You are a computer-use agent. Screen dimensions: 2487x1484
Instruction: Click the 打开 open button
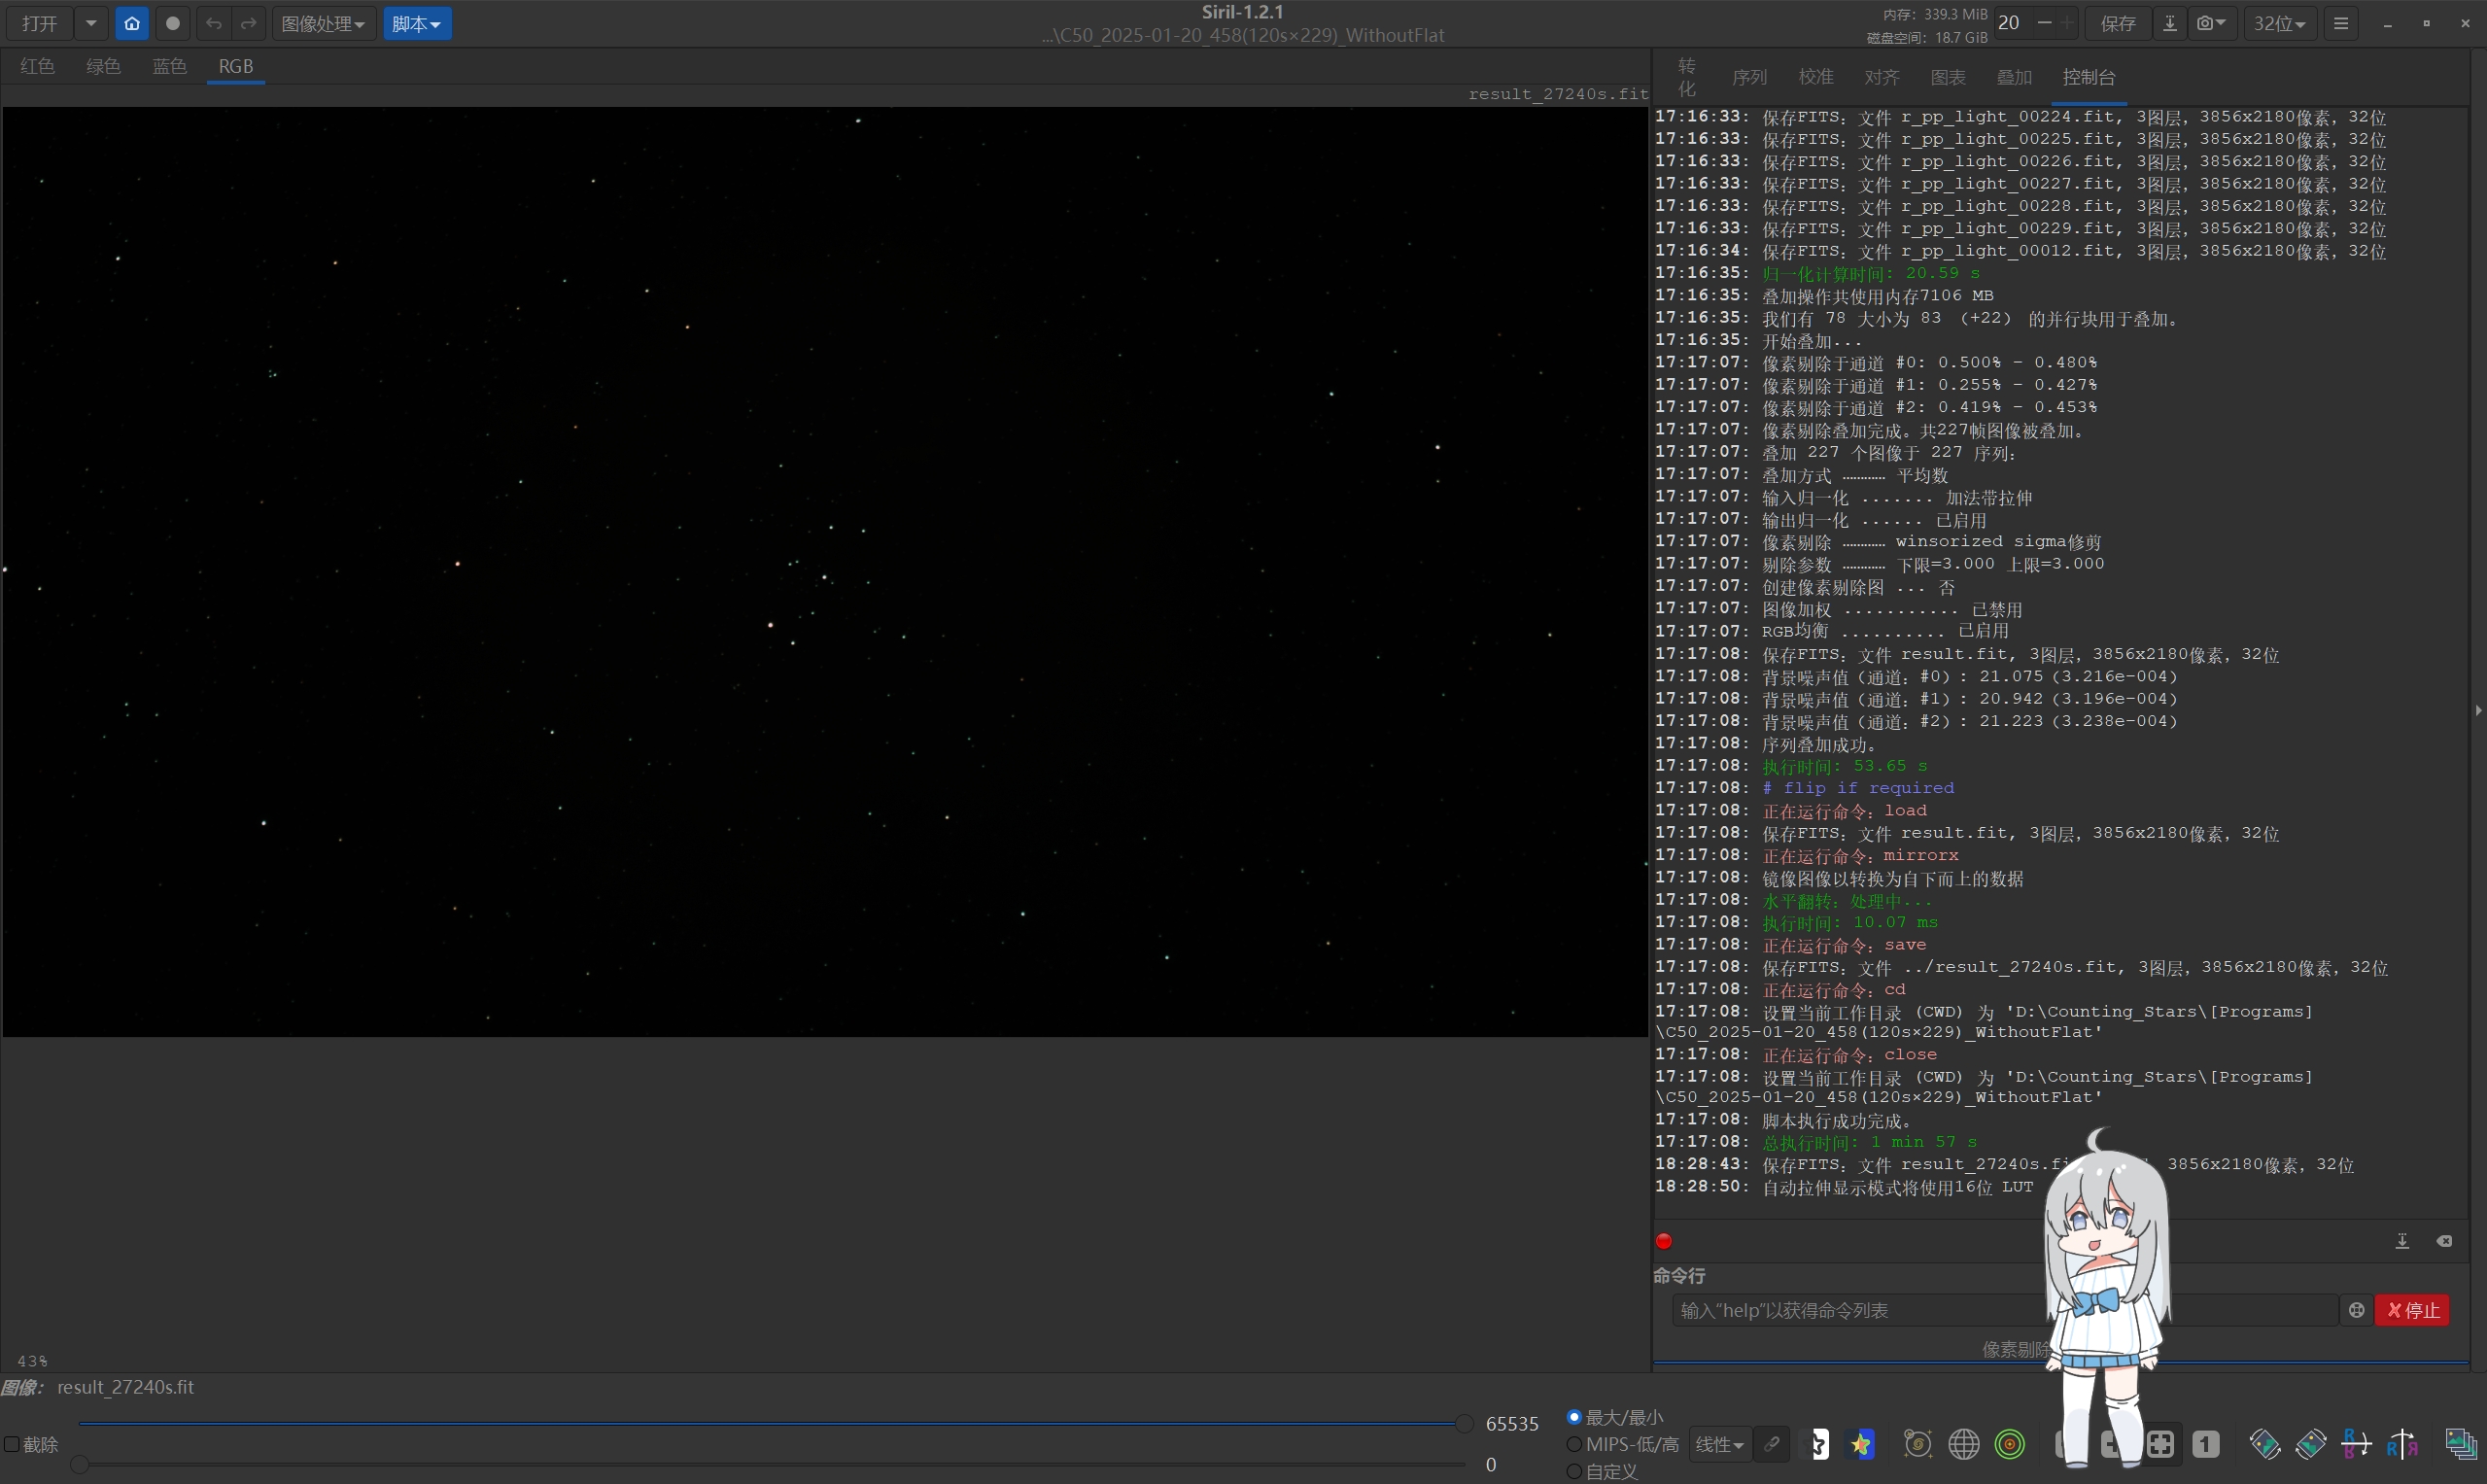[x=40, y=24]
